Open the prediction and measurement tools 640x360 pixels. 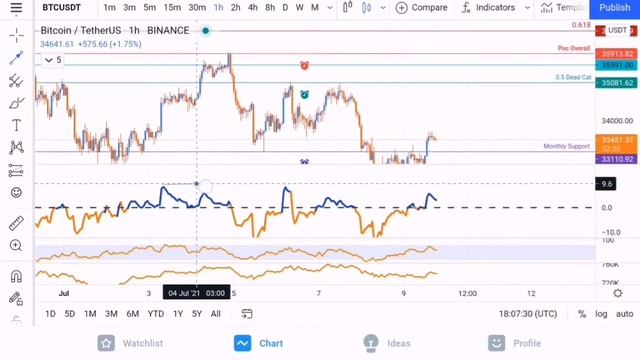(16, 170)
